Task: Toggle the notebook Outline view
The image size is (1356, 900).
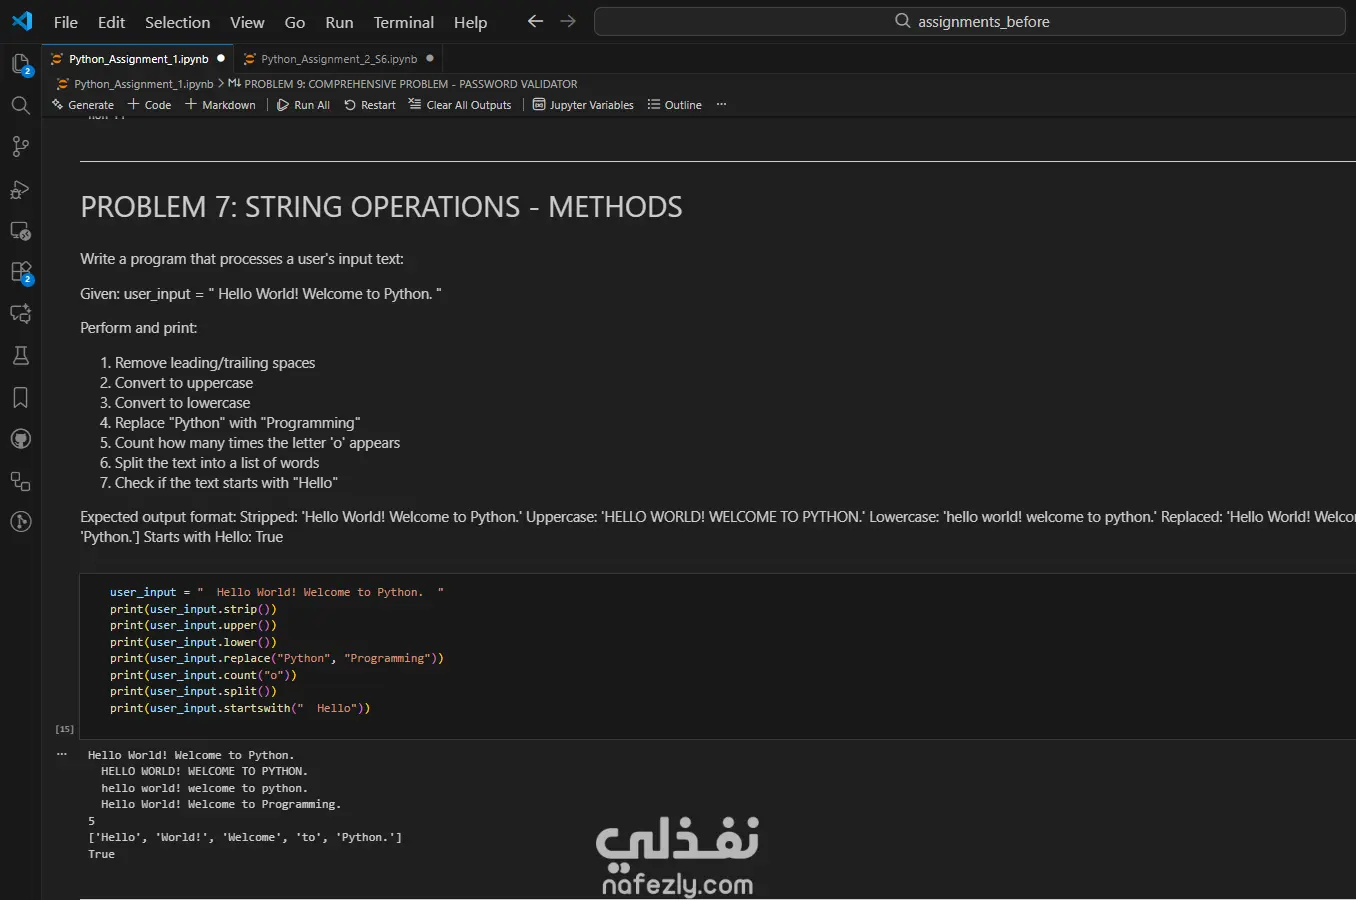Action: (x=674, y=105)
